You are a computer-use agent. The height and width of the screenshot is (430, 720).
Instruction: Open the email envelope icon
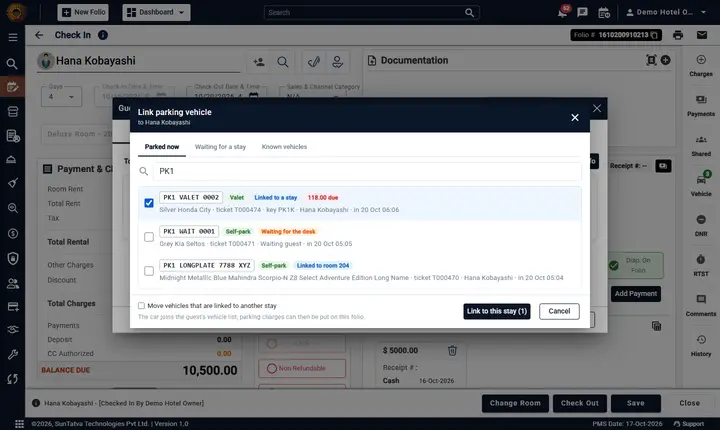click(x=702, y=35)
